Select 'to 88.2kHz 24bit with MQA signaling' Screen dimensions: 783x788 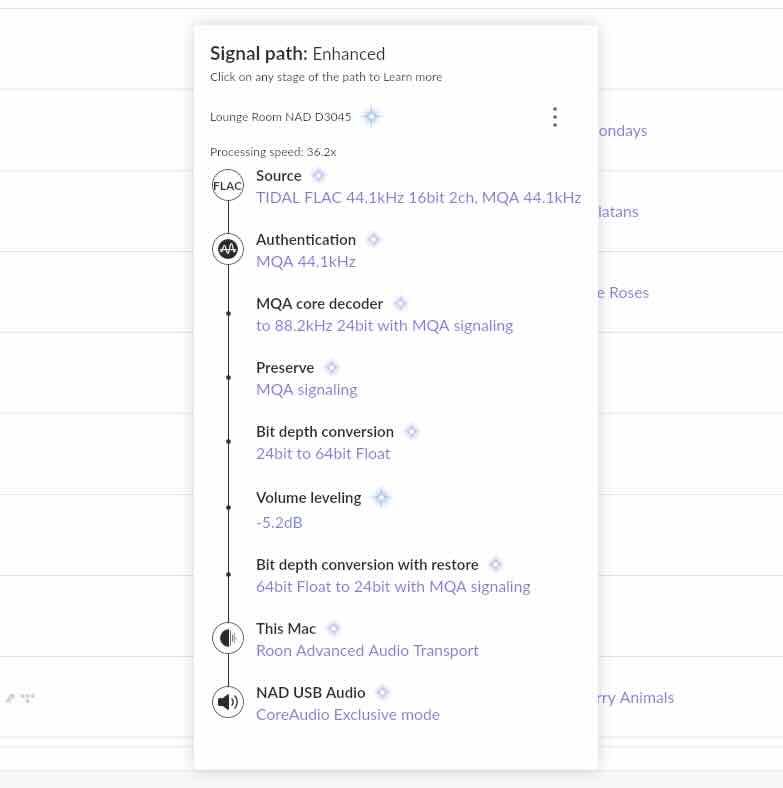384,326
